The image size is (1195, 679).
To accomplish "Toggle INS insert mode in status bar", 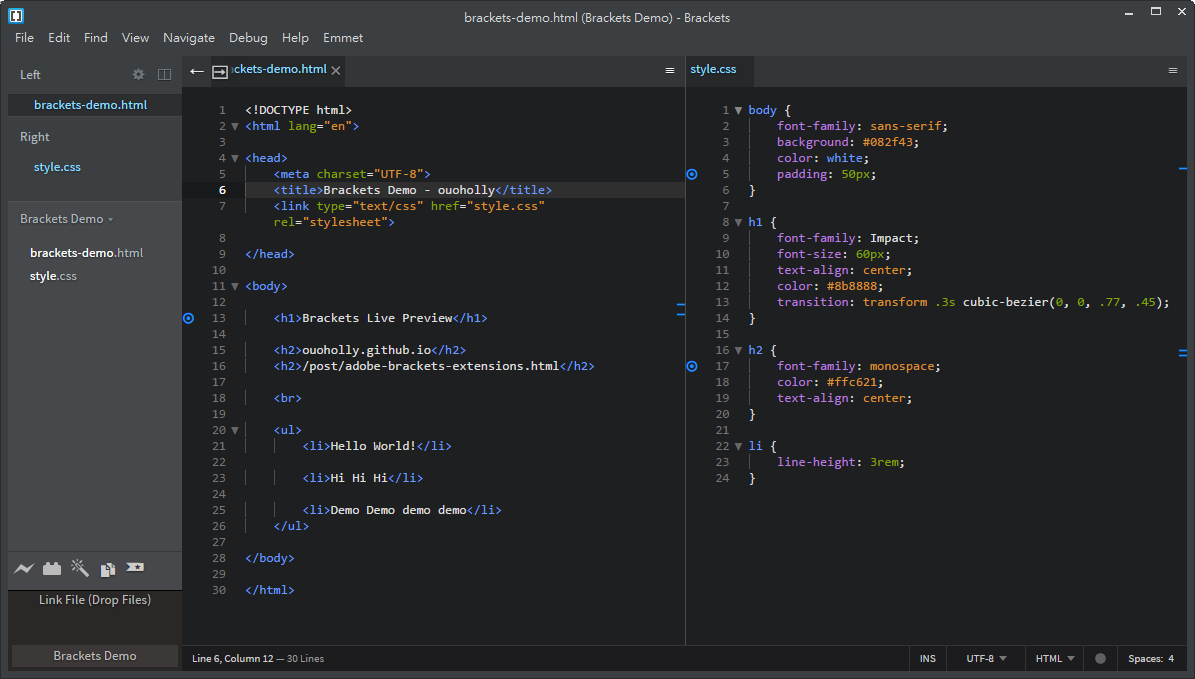I will (x=928, y=659).
